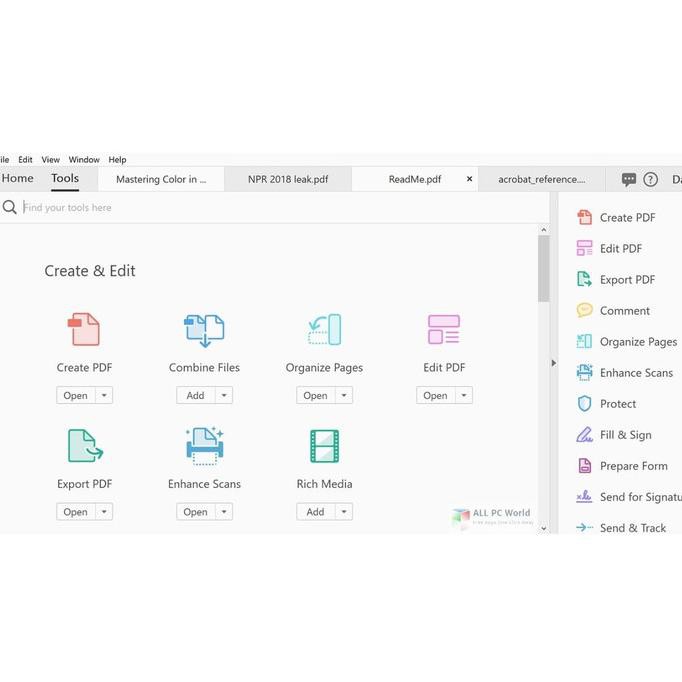Image resolution: width=682 pixels, height=682 pixels.
Task: Click Edit PDF icon in the right pane
Action: (585, 248)
